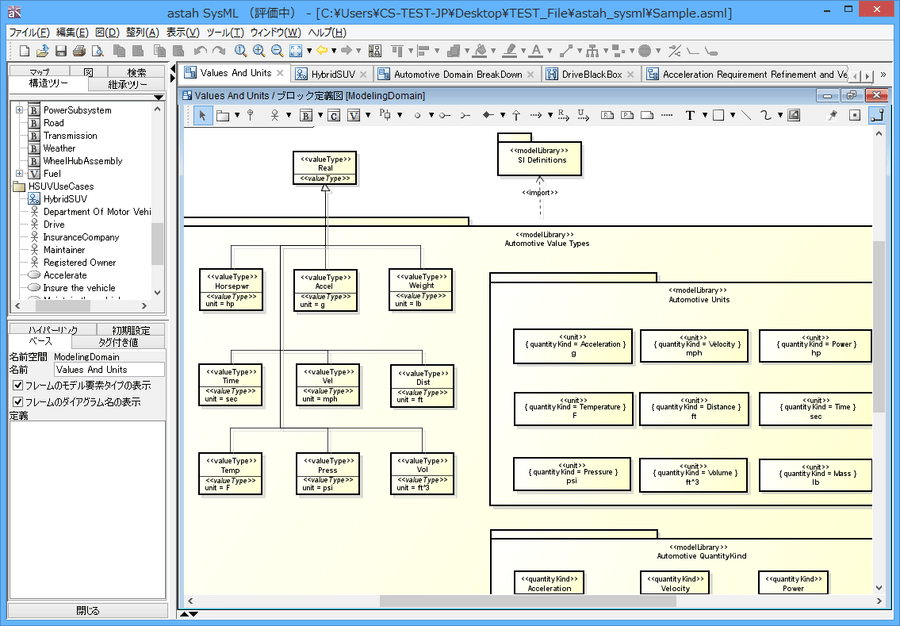The height and width of the screenshot is (626, 900).
Task: Navigate back with yellow left arrow
Action: point(322,50)
